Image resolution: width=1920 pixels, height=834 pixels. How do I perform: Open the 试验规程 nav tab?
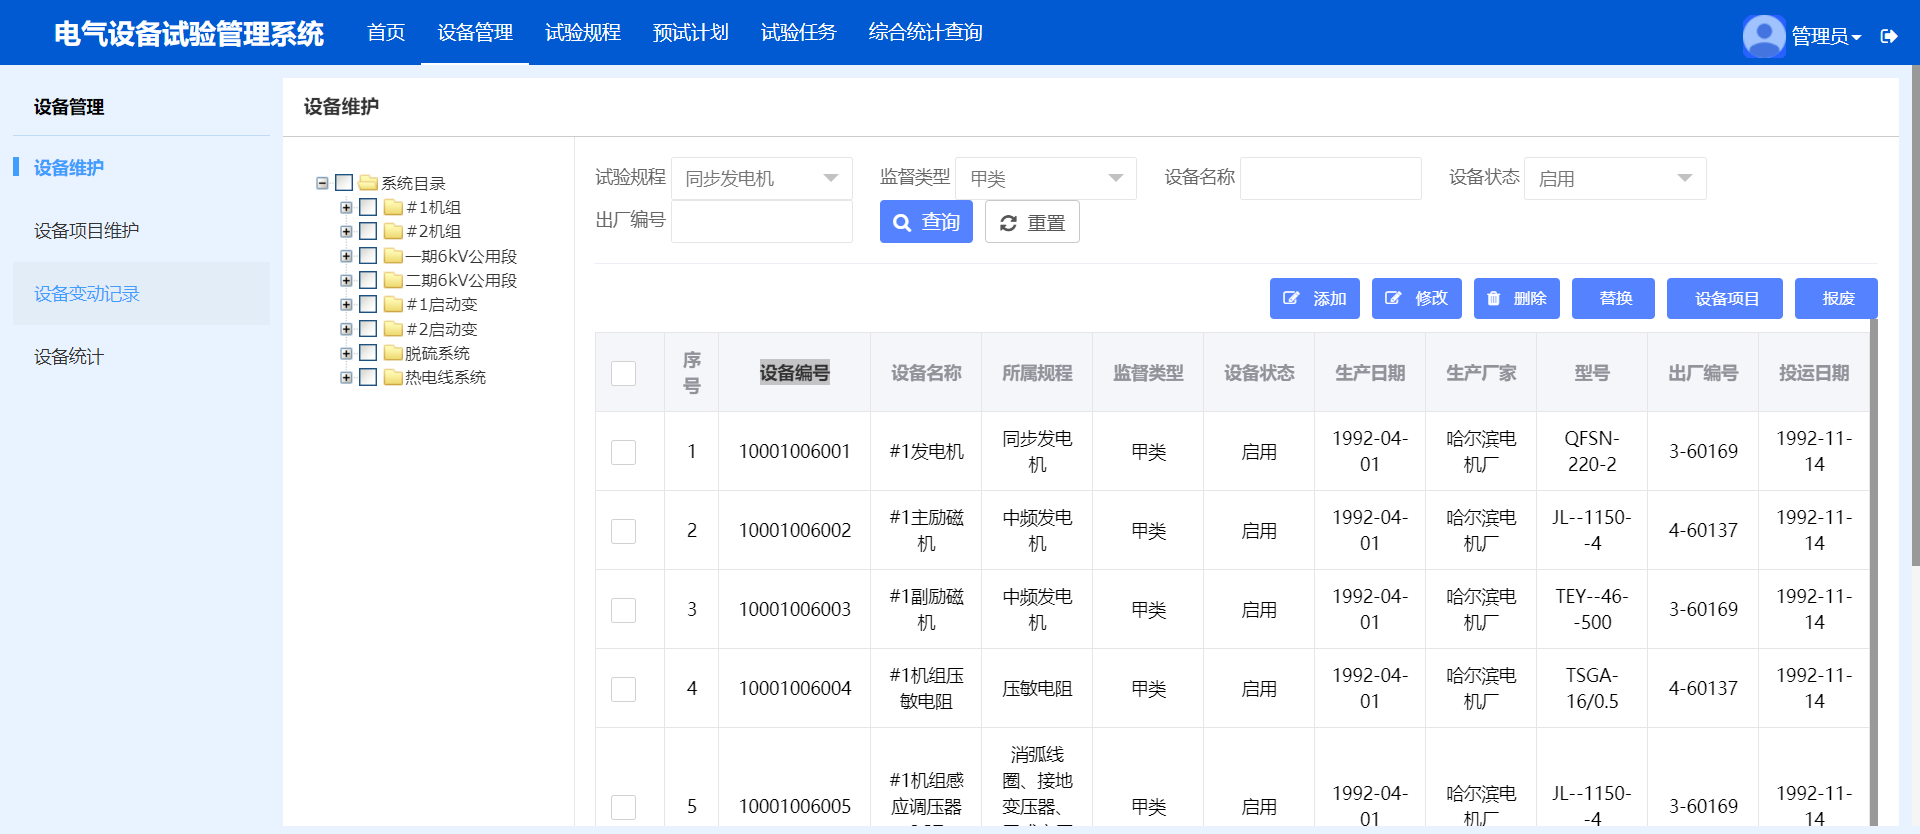(x=583, y=32)
